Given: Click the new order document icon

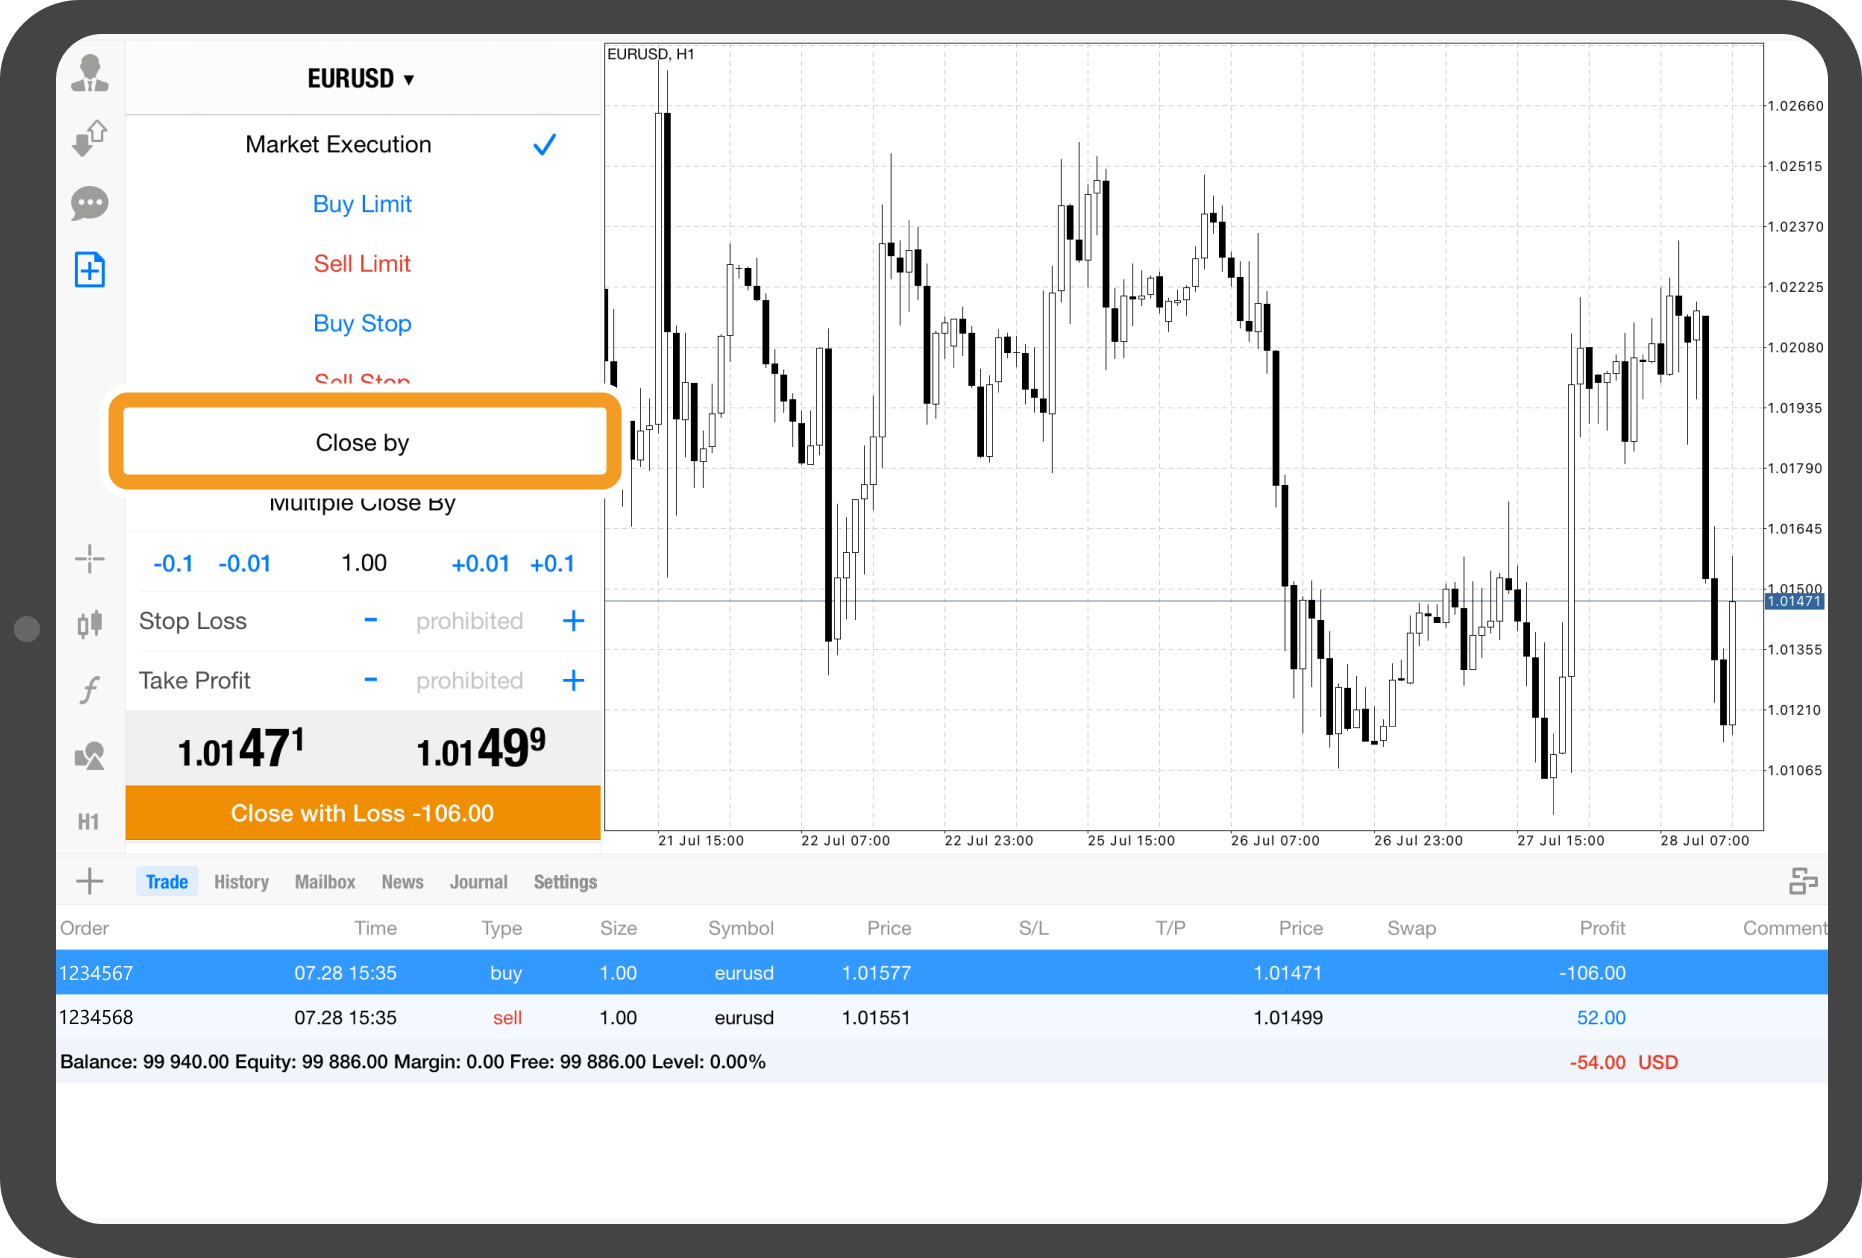Looking at the screenshot, I should pos(90,270).
